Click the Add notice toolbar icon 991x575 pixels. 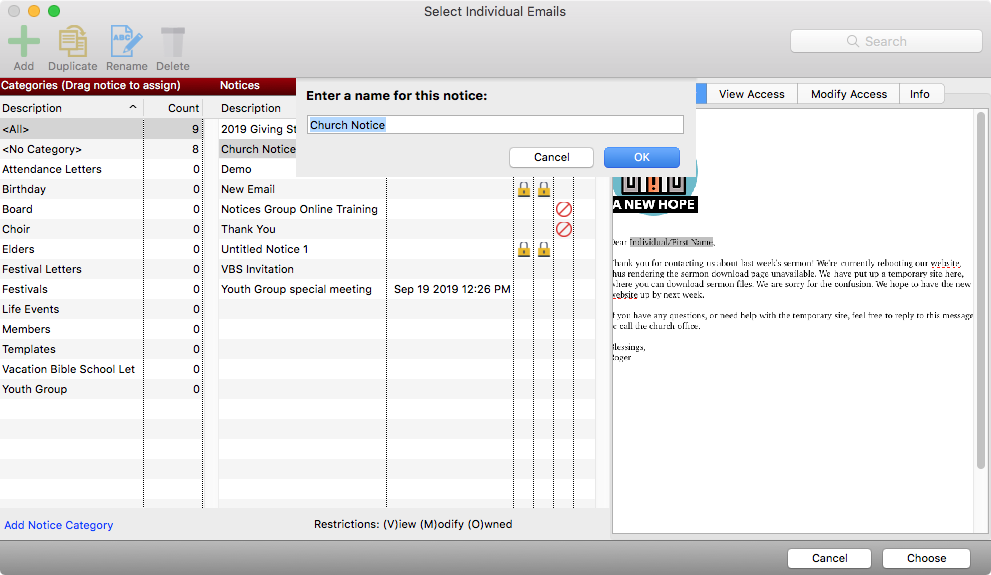coord(24,43)
